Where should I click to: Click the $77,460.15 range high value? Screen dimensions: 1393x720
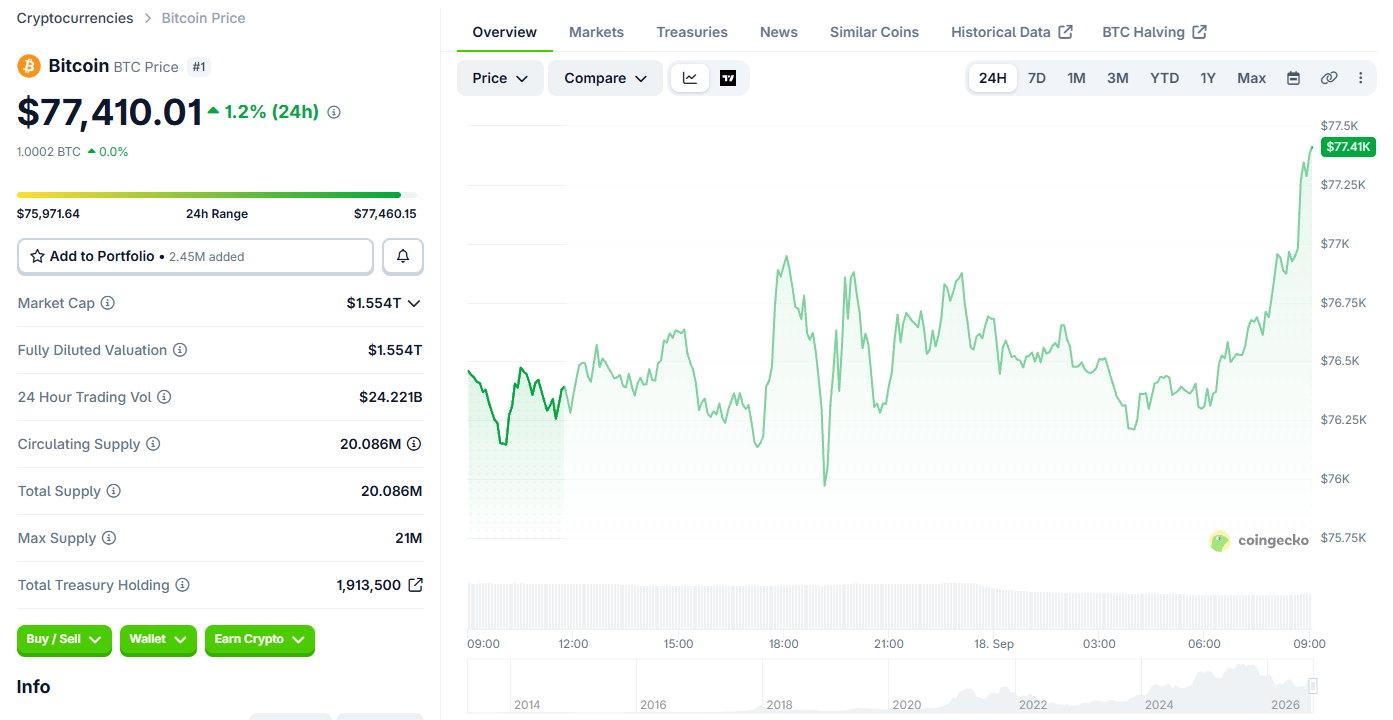coord(385,214)
